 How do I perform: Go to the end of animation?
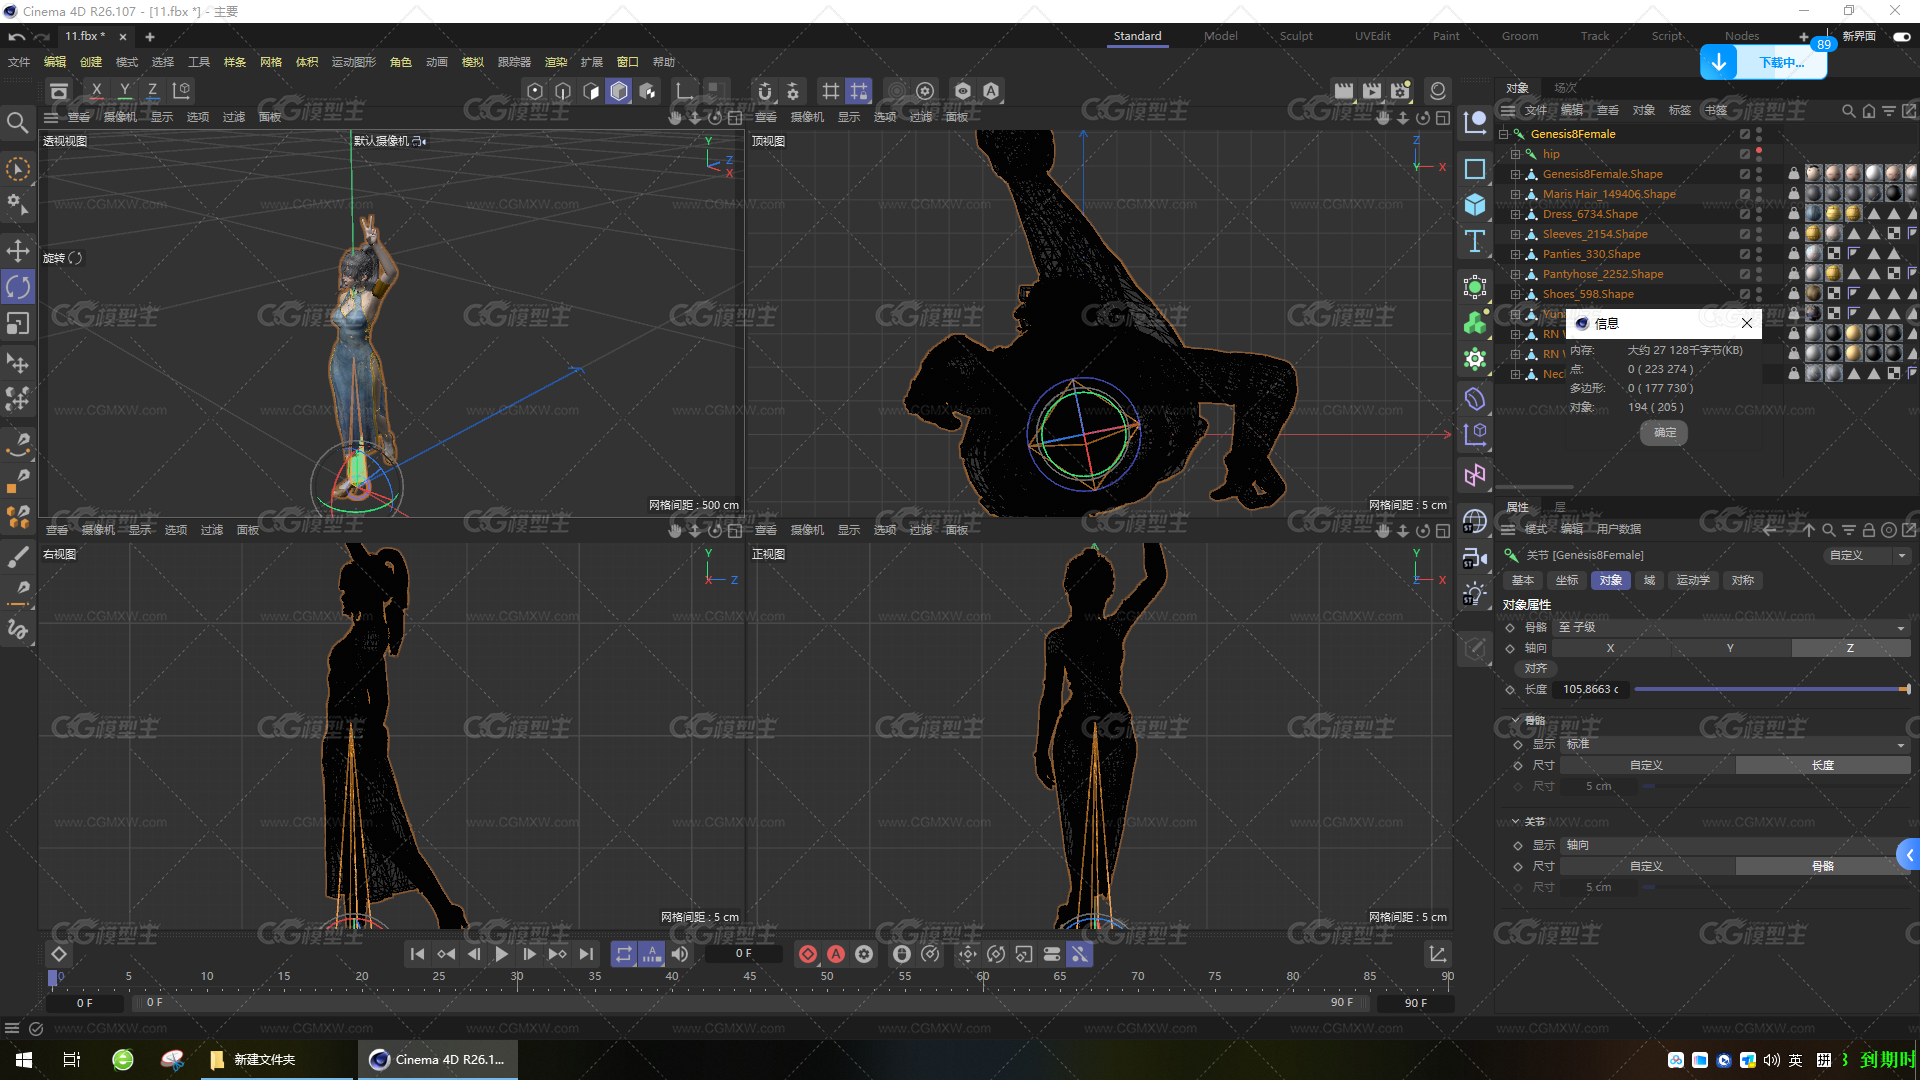pos(586,954)
